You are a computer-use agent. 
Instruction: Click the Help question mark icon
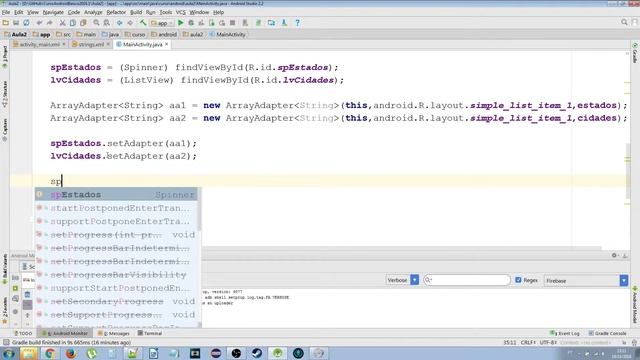coord(297,23)
